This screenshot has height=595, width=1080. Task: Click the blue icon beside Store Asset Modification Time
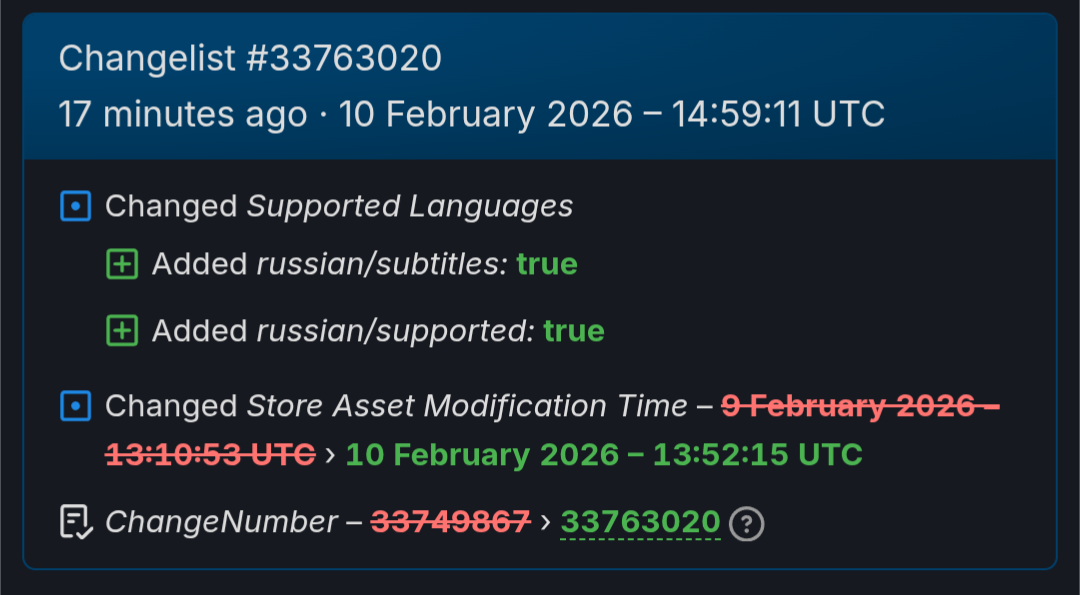76,407
